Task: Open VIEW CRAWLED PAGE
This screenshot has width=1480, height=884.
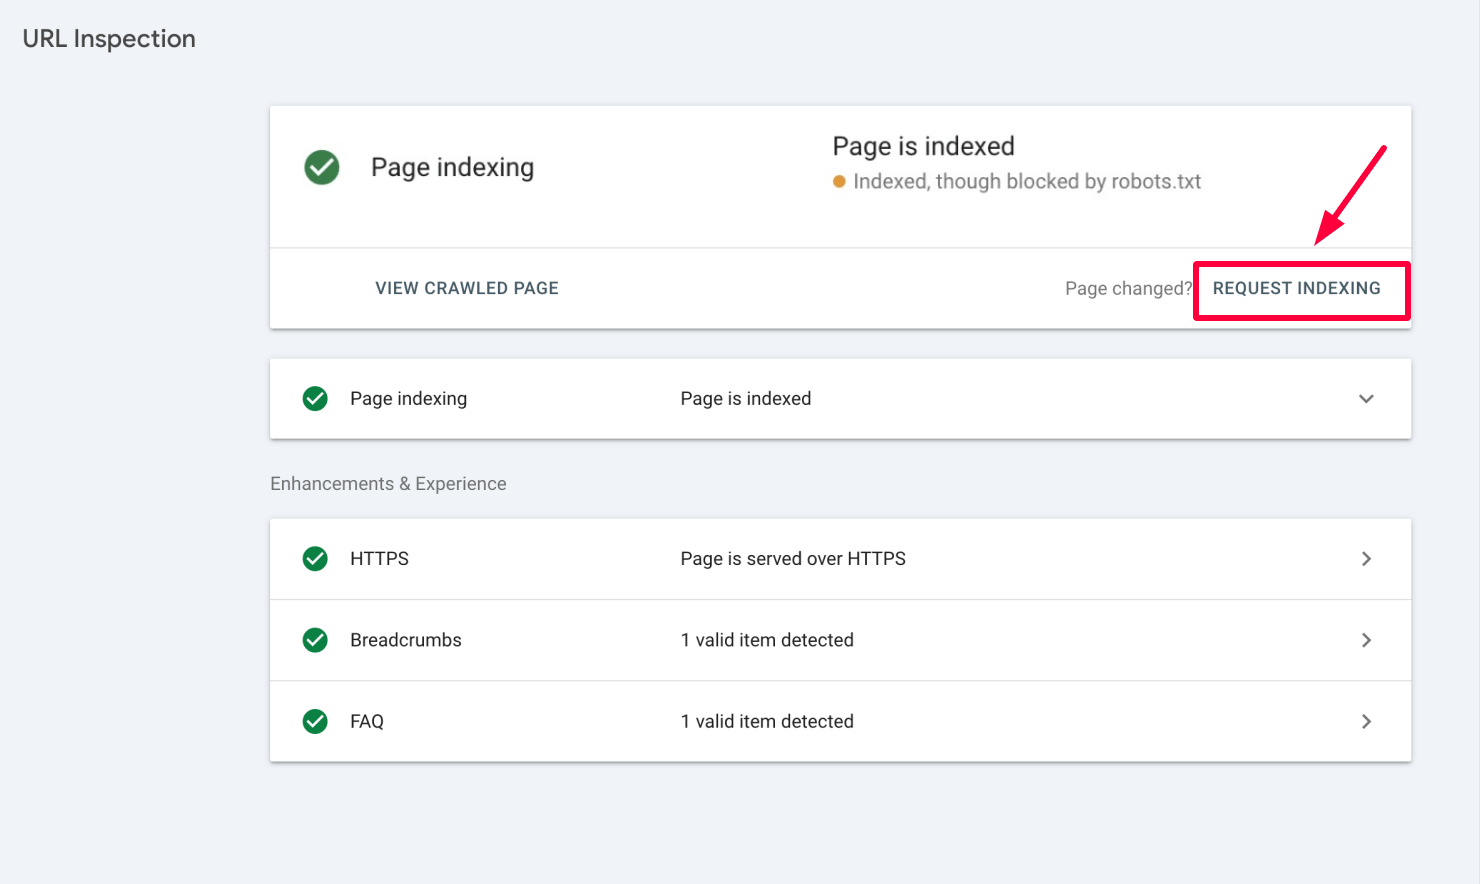Action: pyautogui.click(x=467, y=288)
